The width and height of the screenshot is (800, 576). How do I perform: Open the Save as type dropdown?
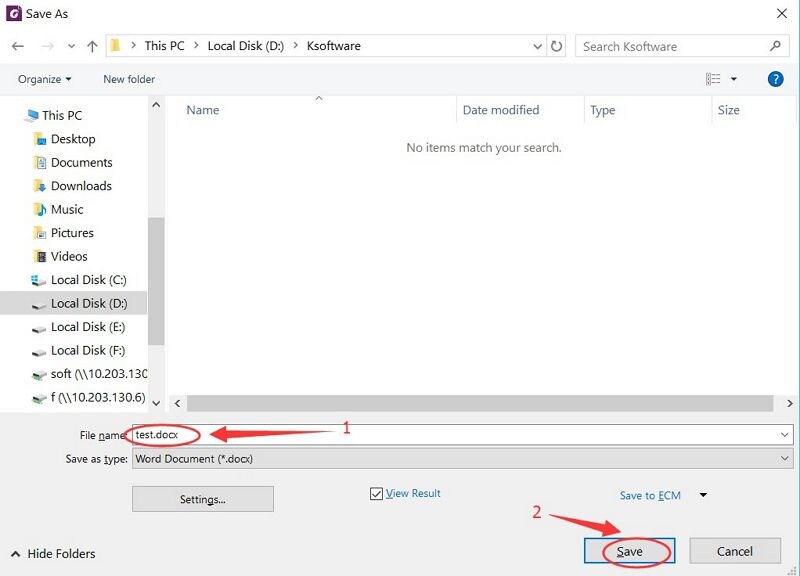(x=788, y=457)
